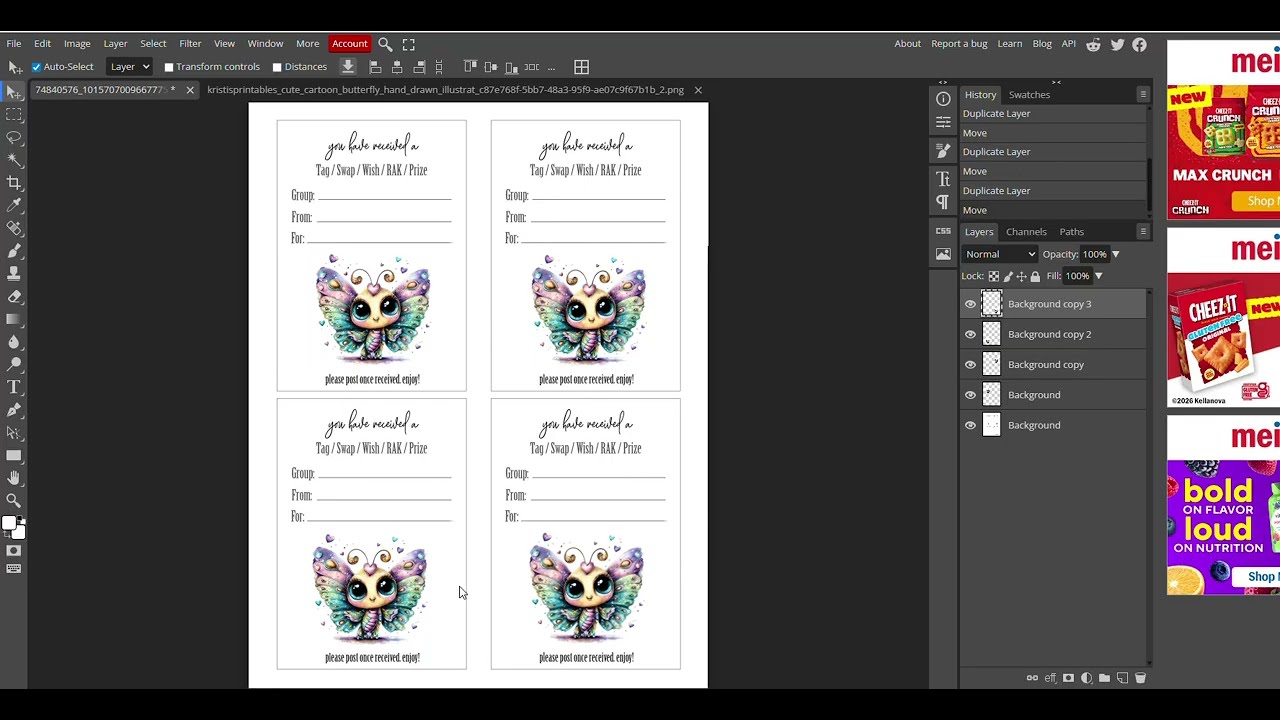Add a layer mask
Viewport: 1280px width, 720px height.
[1068, 678]
